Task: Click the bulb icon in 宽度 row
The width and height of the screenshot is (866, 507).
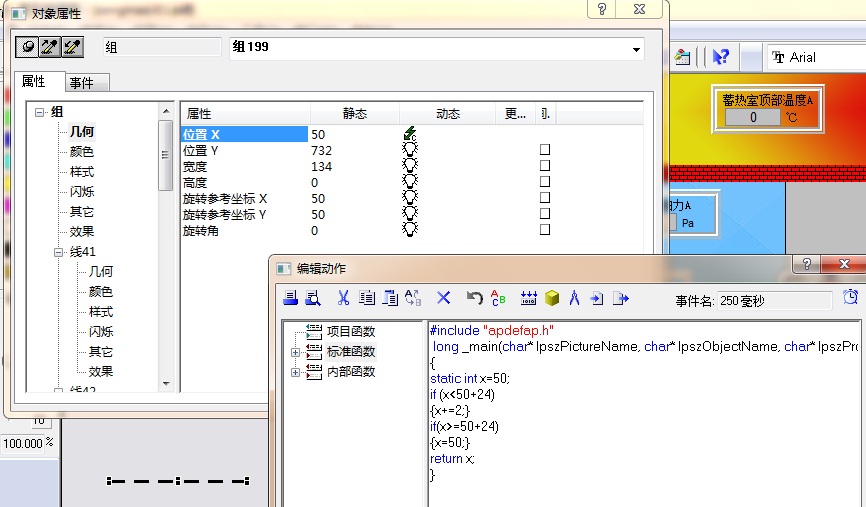Action: (410, 166)
